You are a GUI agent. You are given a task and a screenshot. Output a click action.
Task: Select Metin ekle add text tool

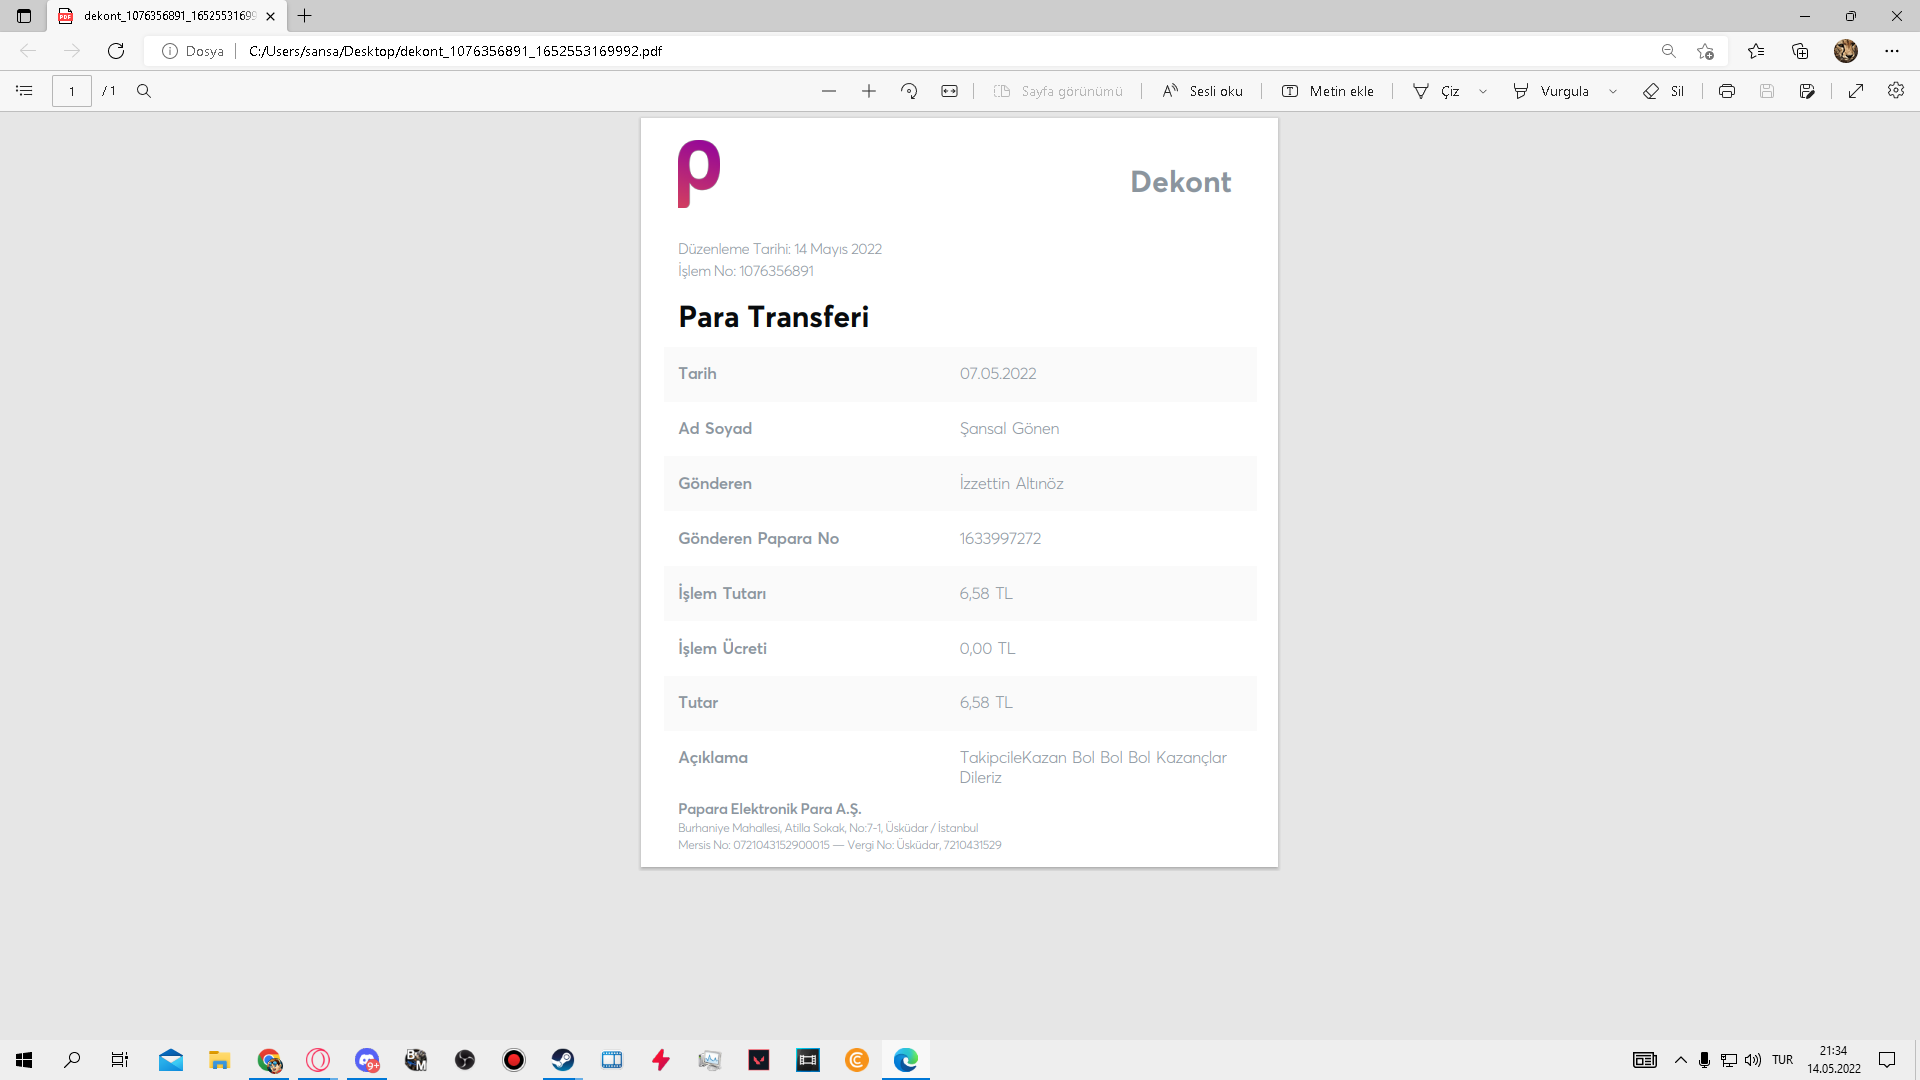tap(1328, 91)
